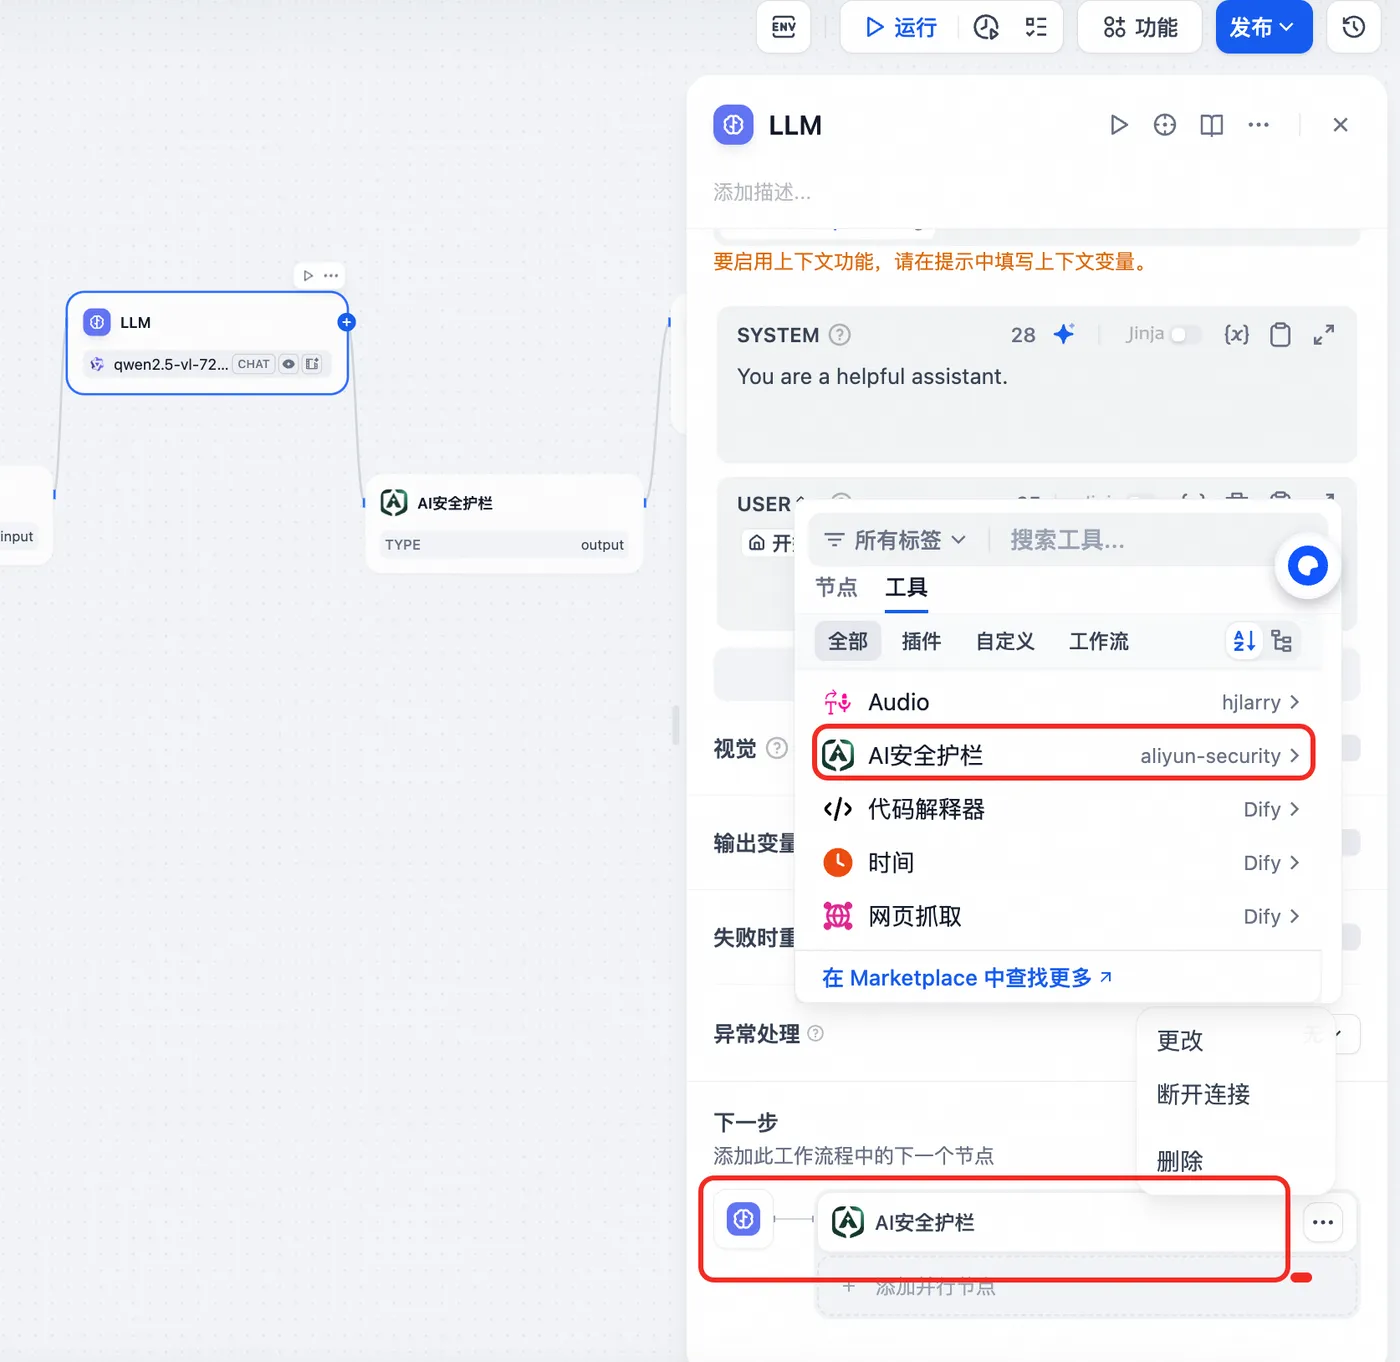
Task: Select the 自定义 tool filter
Action: coord(1005,641)
